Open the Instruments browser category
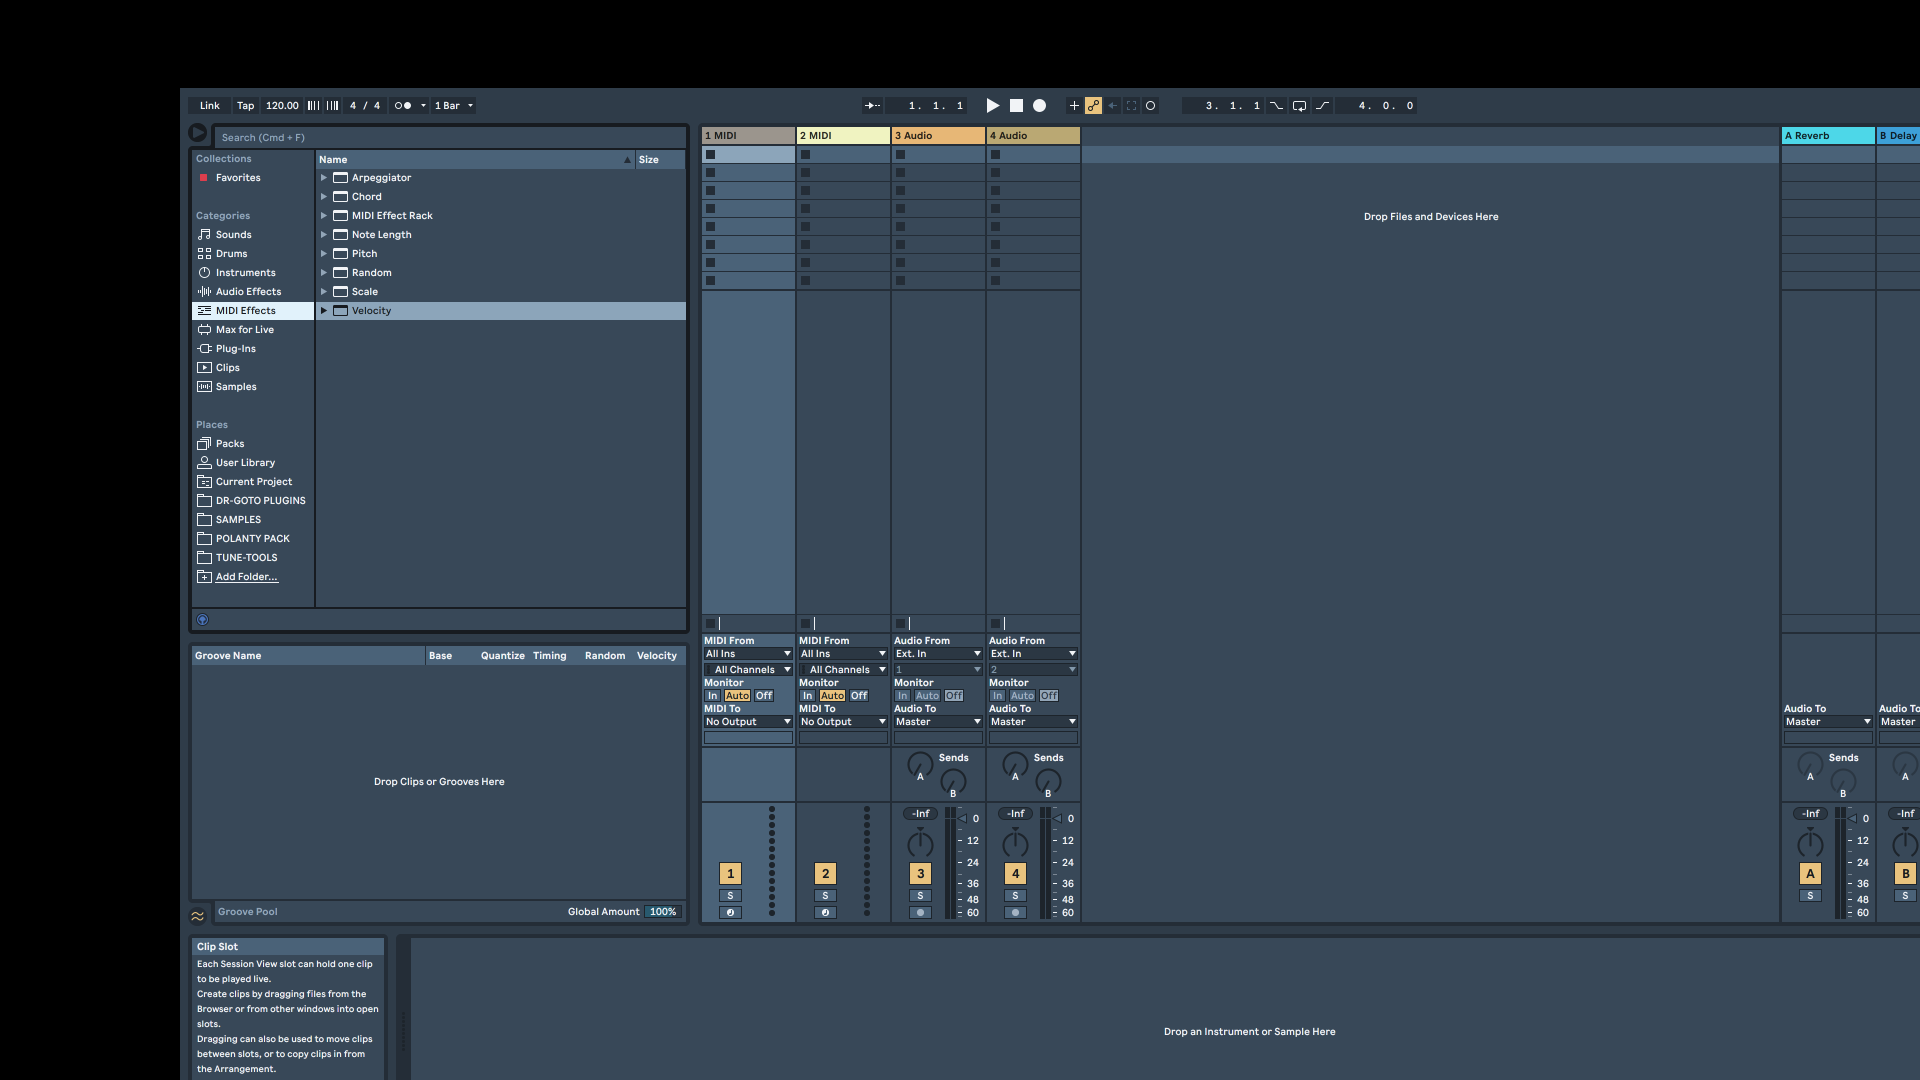This screenshot has height=1080, width=1920. [245, 273]
